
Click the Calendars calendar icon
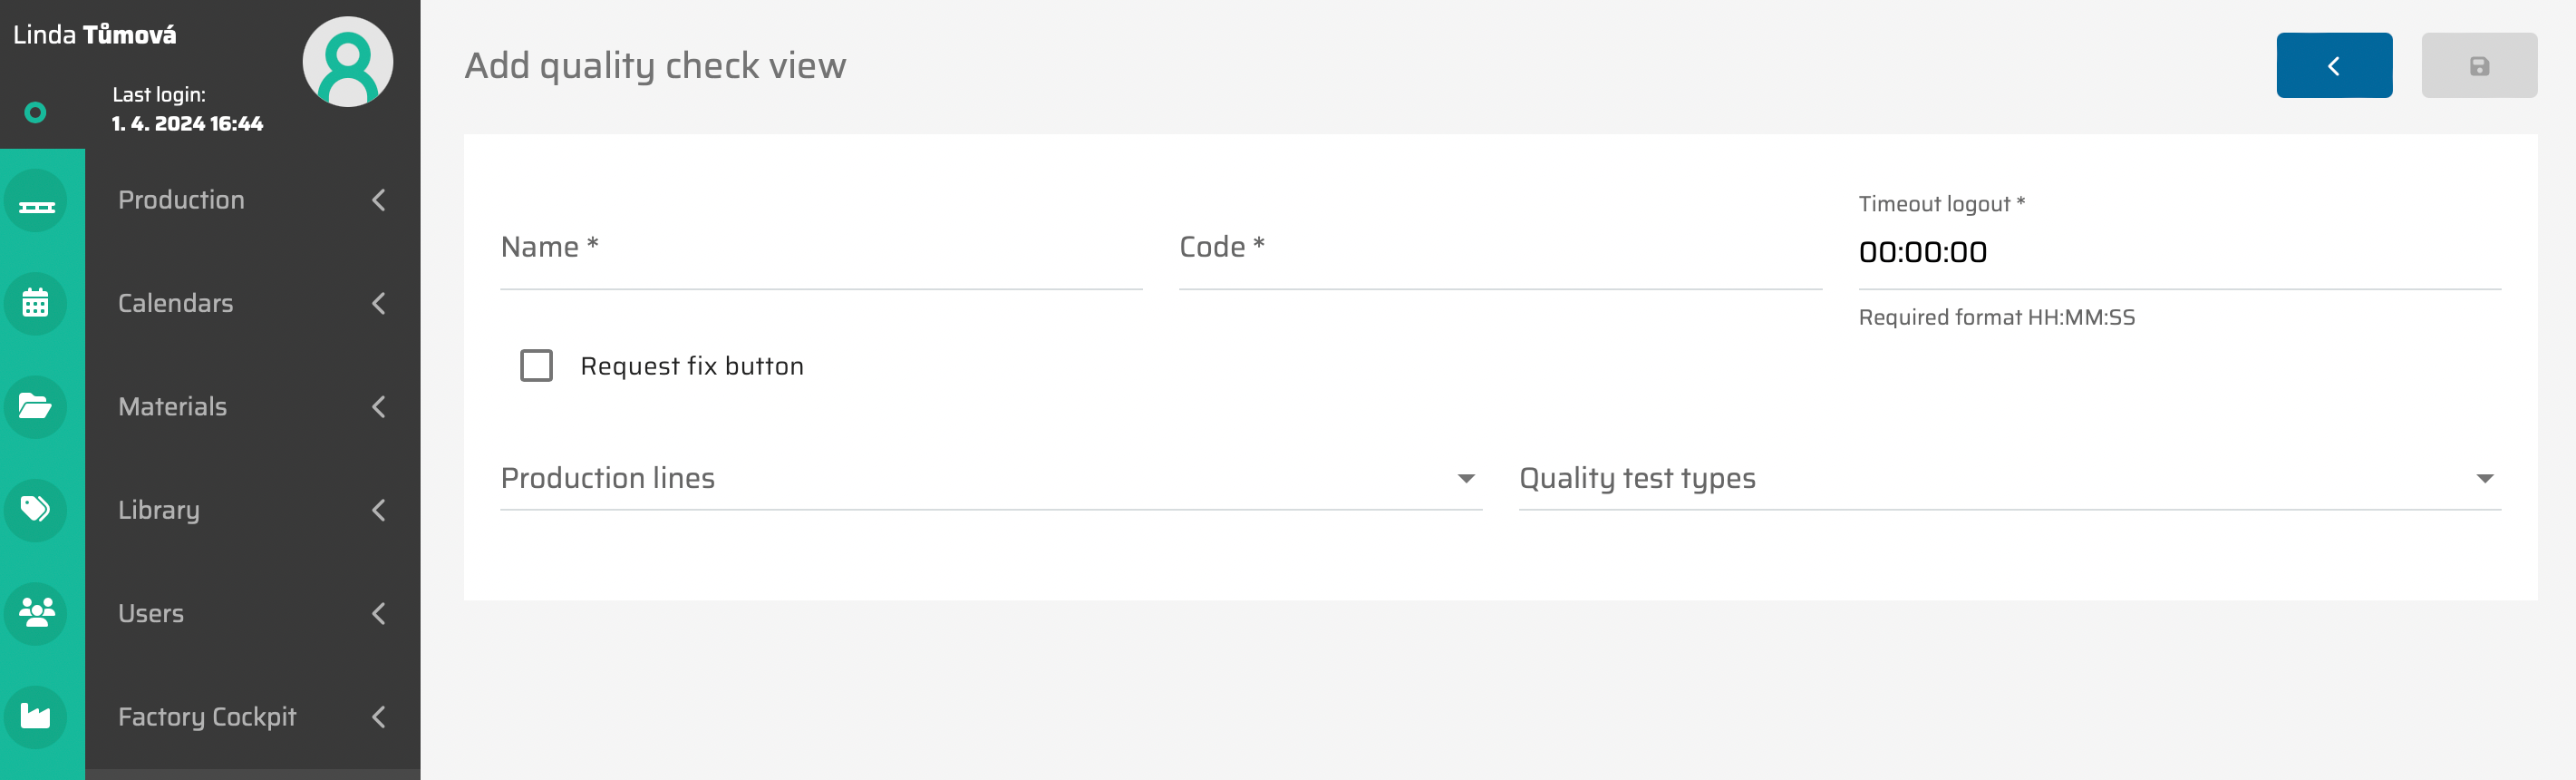(x=36, y=304)
